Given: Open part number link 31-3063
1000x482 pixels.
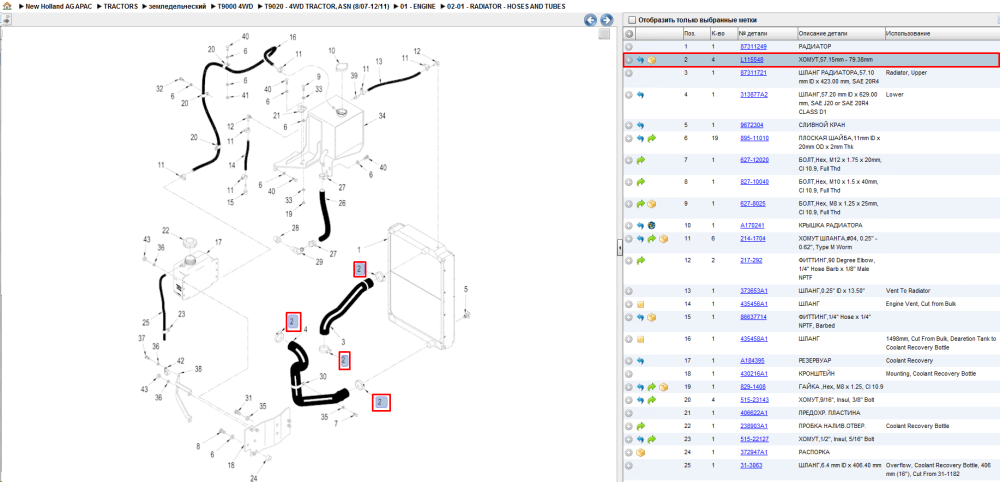Looking at the screenshot, I should 751,465.
